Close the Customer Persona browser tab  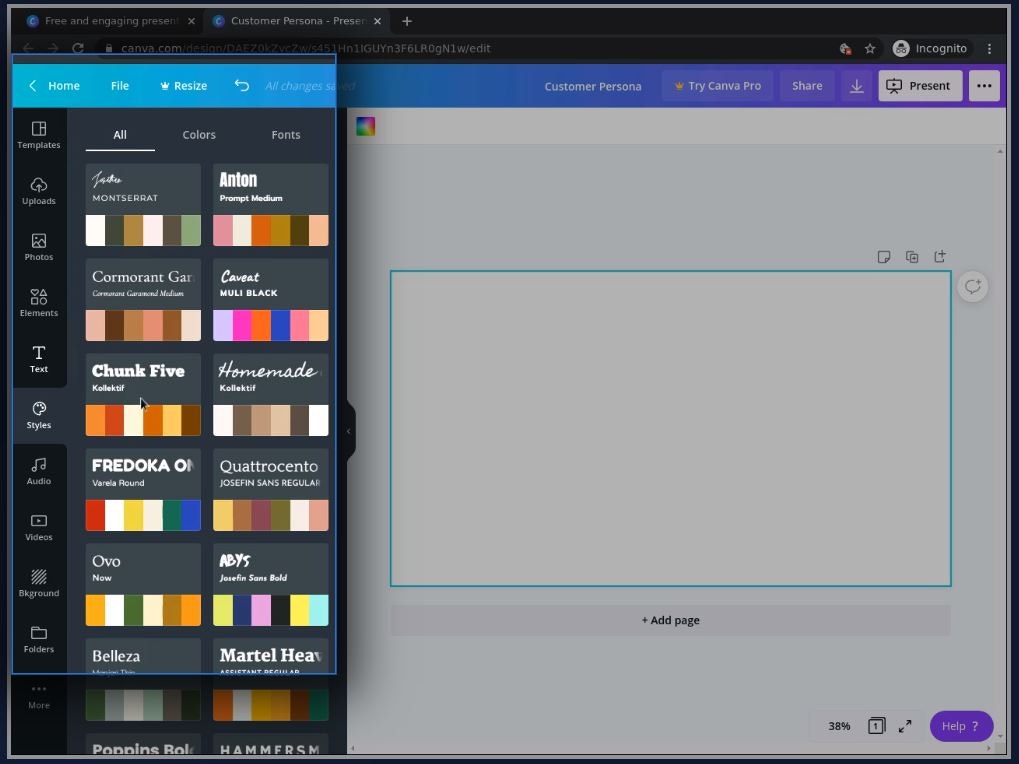tap(378, 21)
